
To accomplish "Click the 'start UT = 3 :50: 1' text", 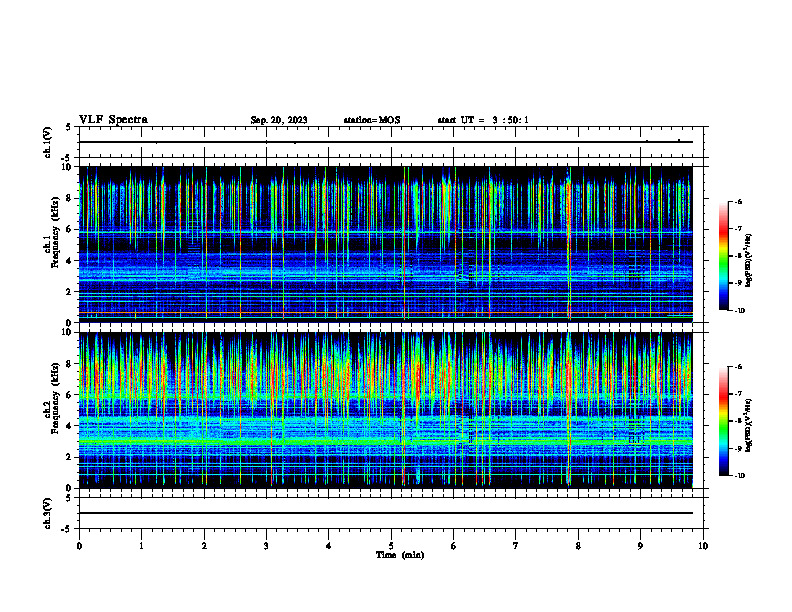I will [x=483, y=120].
